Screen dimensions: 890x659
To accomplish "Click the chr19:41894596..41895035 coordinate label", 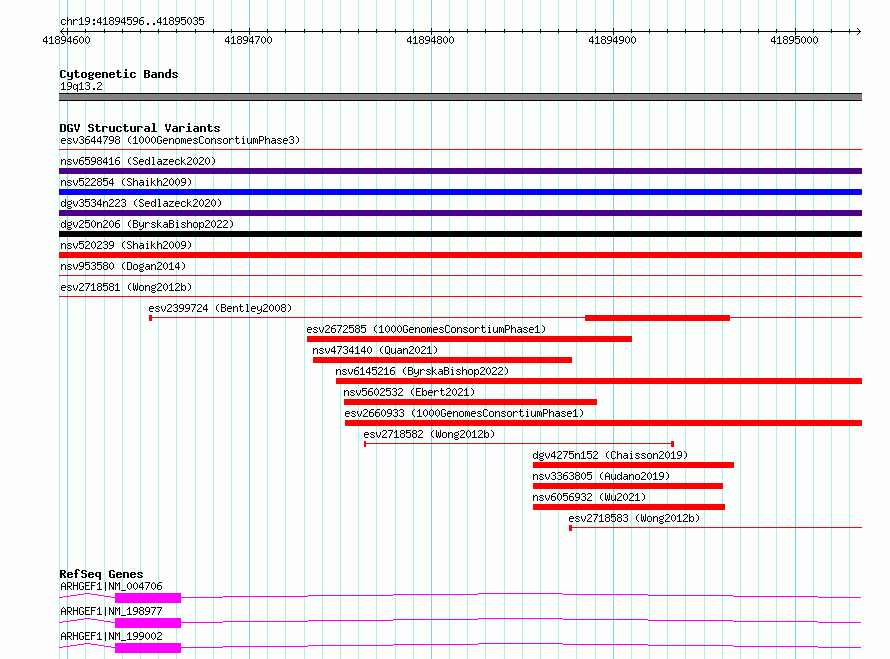I will (132, 22).
